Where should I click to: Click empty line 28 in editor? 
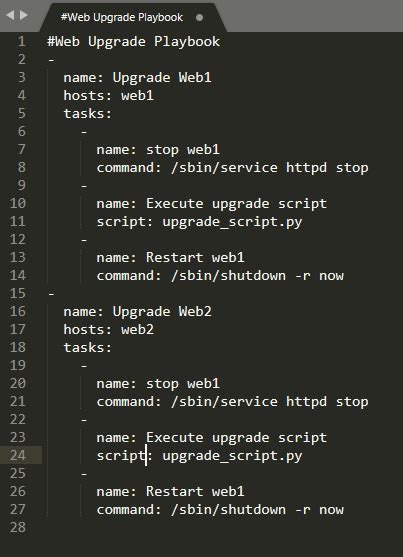(222, 527)
